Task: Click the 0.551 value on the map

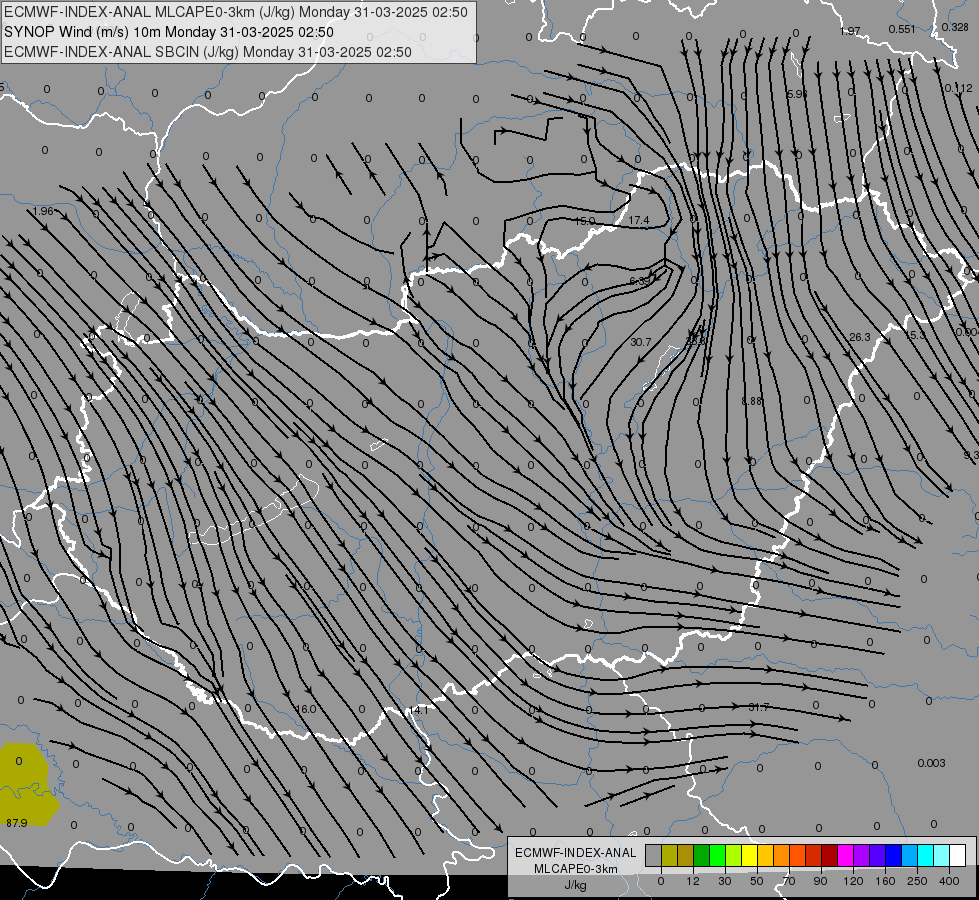Action: click(x=902, y=29)
